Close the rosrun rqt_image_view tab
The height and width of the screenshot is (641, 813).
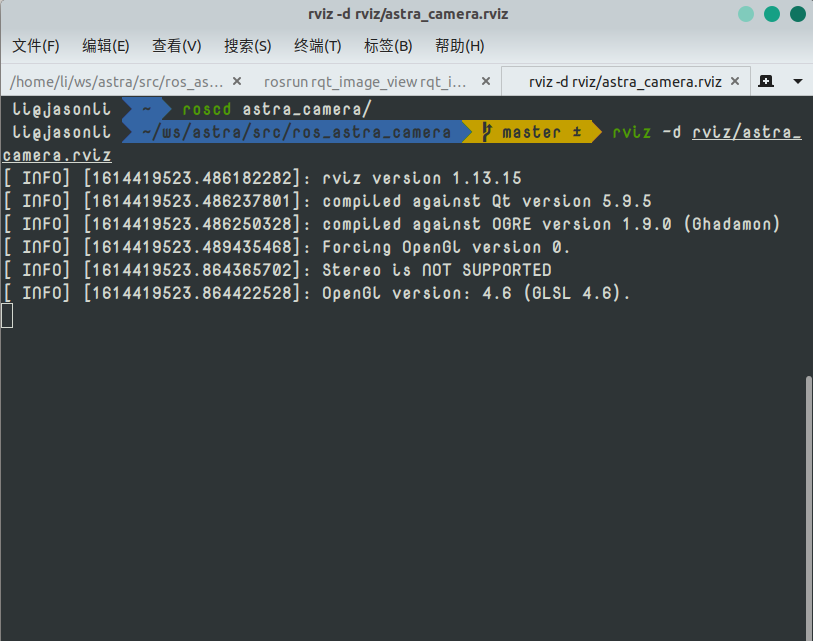click(486, 81)
